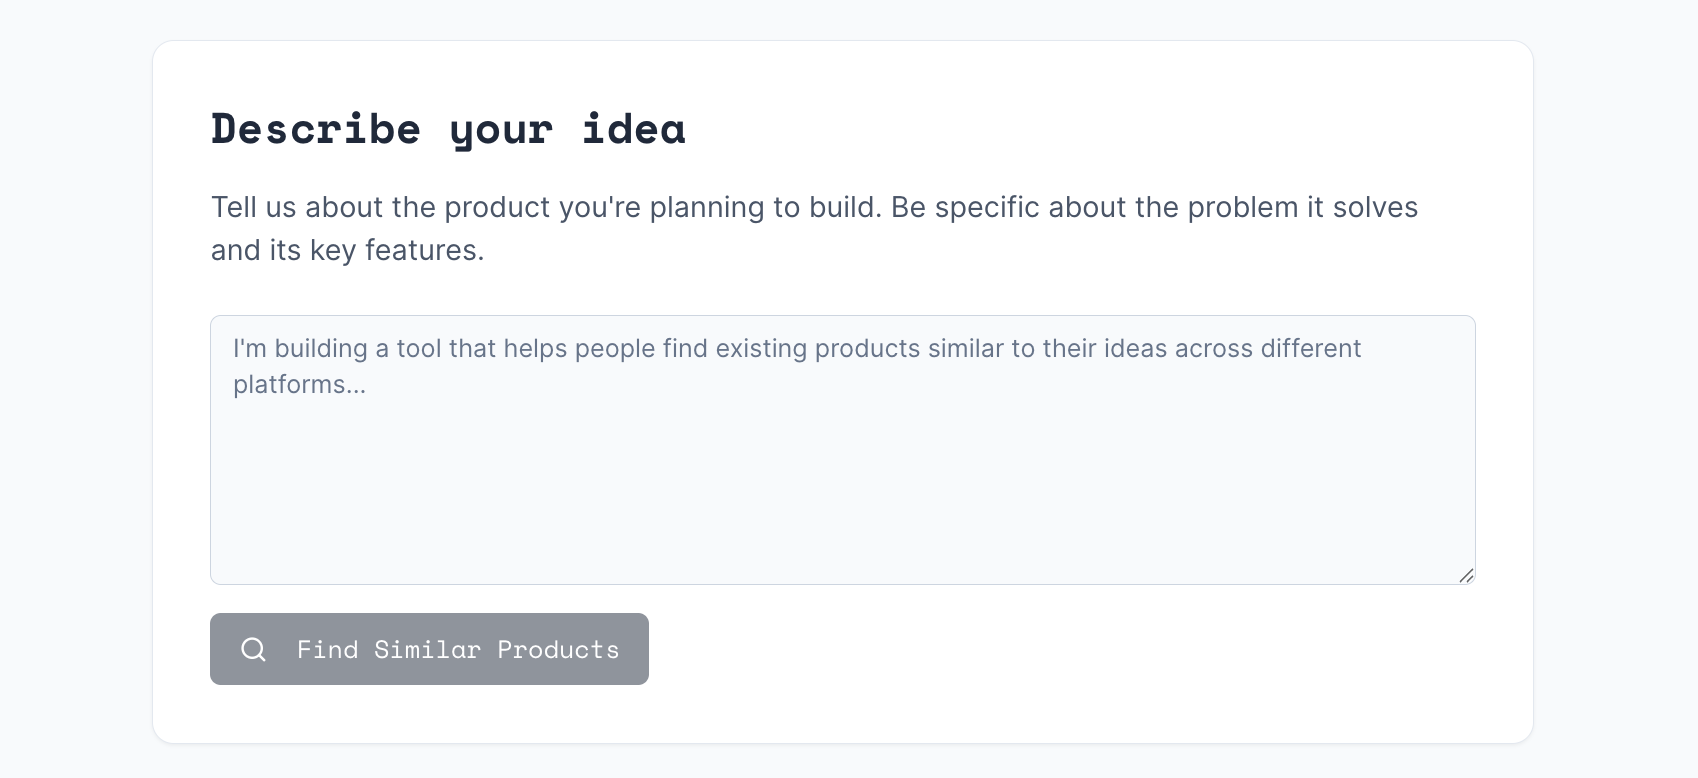Focus the idea description text area
1698x778 pixels.
(843, 450)
